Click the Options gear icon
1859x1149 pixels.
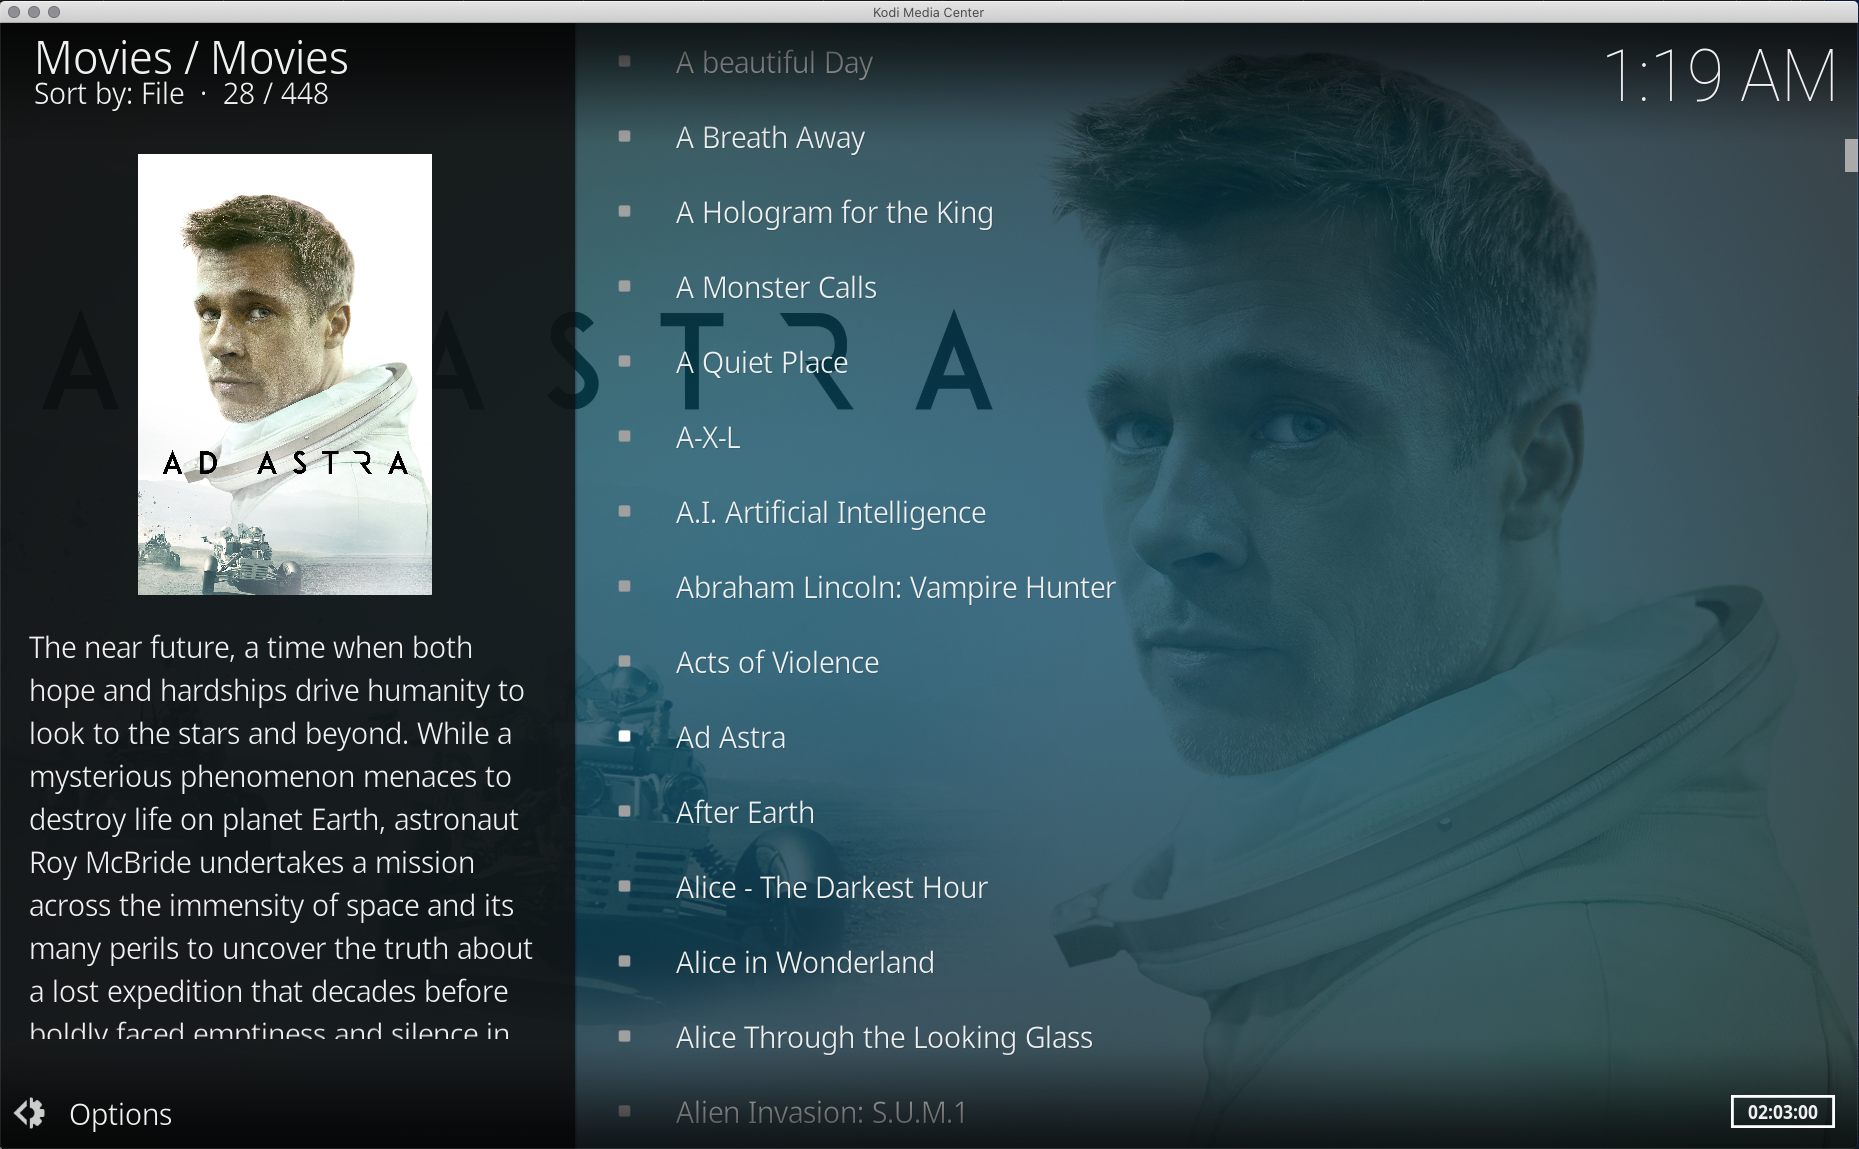point(30,1113)
